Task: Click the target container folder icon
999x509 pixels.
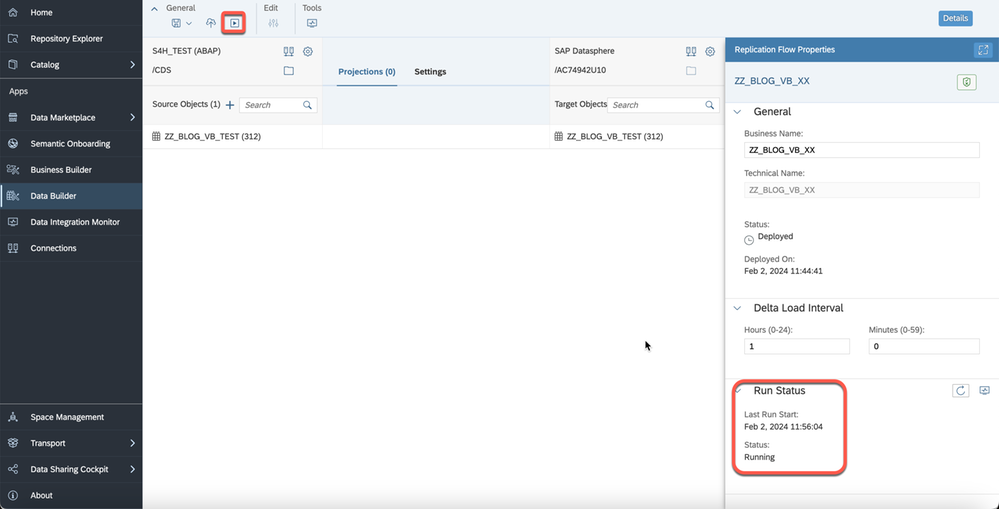Action: click(x=691, y=71)
